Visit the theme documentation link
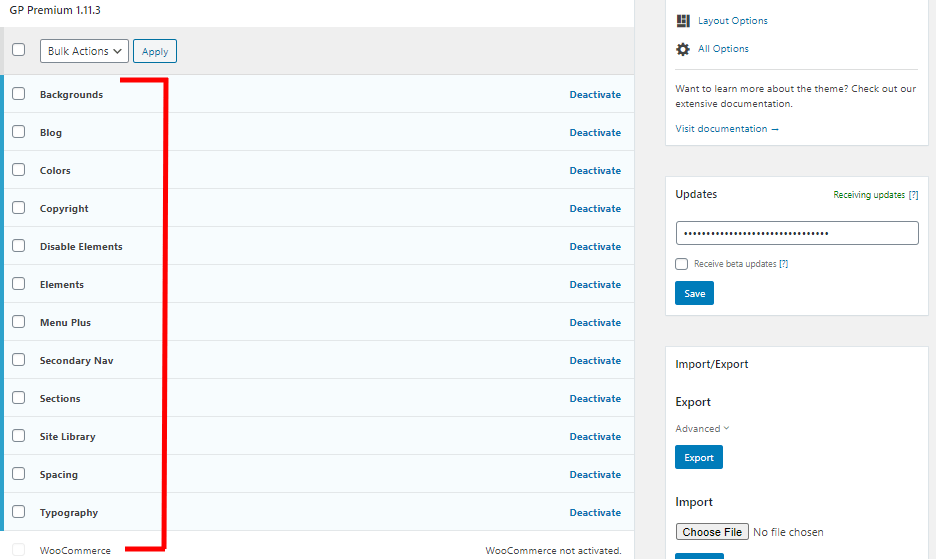 727,129
